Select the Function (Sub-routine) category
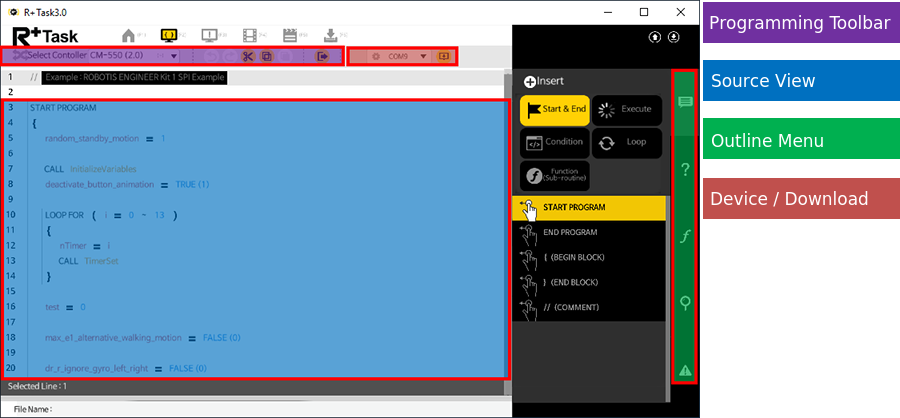 coord(554,176)
